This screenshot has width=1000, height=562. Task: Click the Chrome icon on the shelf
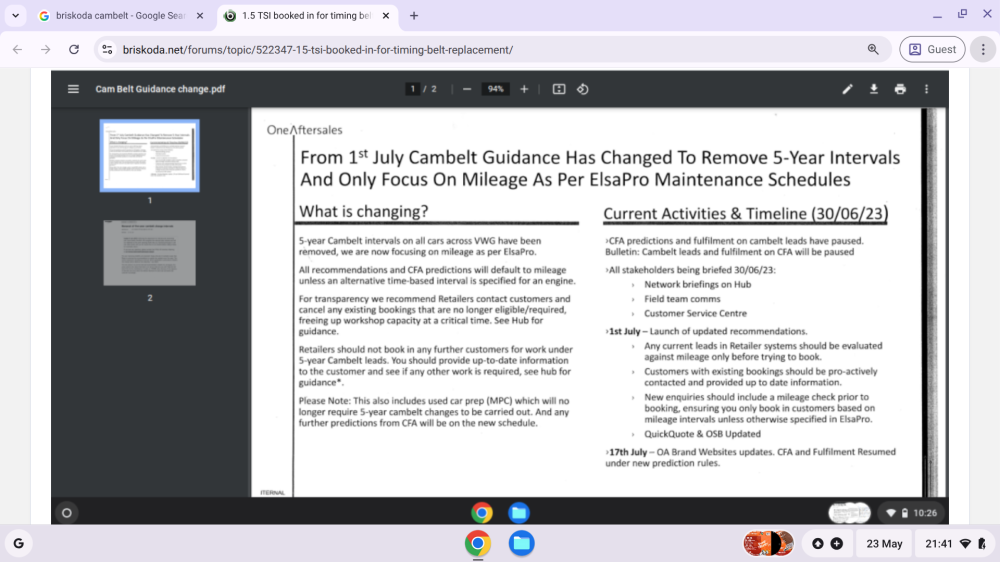(478, 544)
